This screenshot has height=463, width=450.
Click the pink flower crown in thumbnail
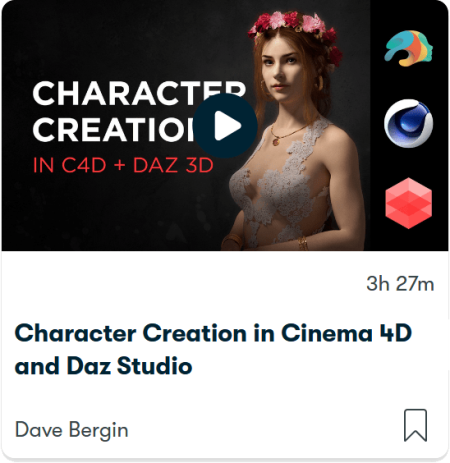295,28
